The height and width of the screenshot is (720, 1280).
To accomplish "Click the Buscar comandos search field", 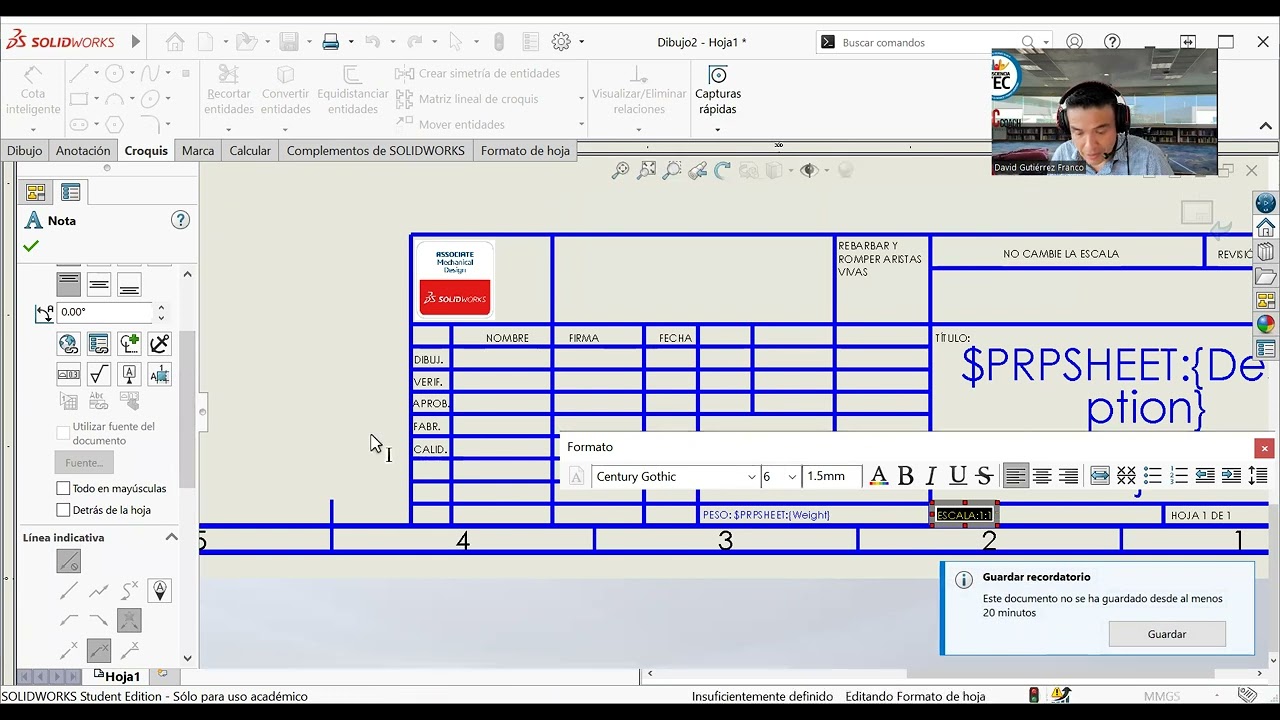I will point(928,42).
